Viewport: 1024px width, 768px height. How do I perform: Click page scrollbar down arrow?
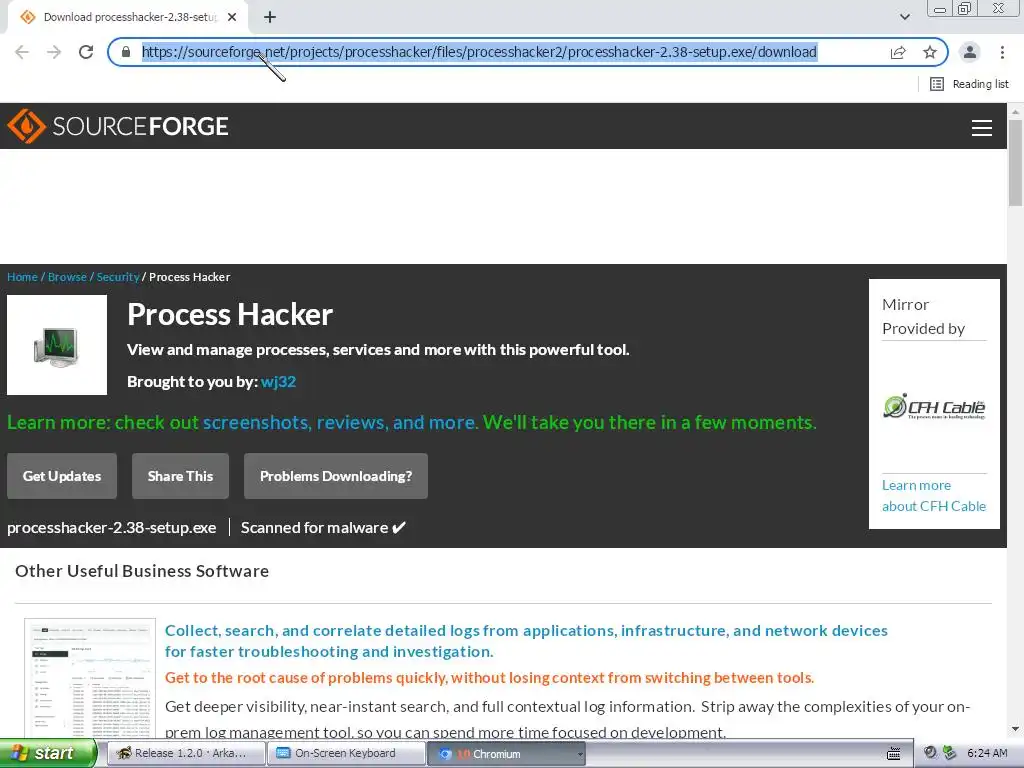tap(1016, 728)
